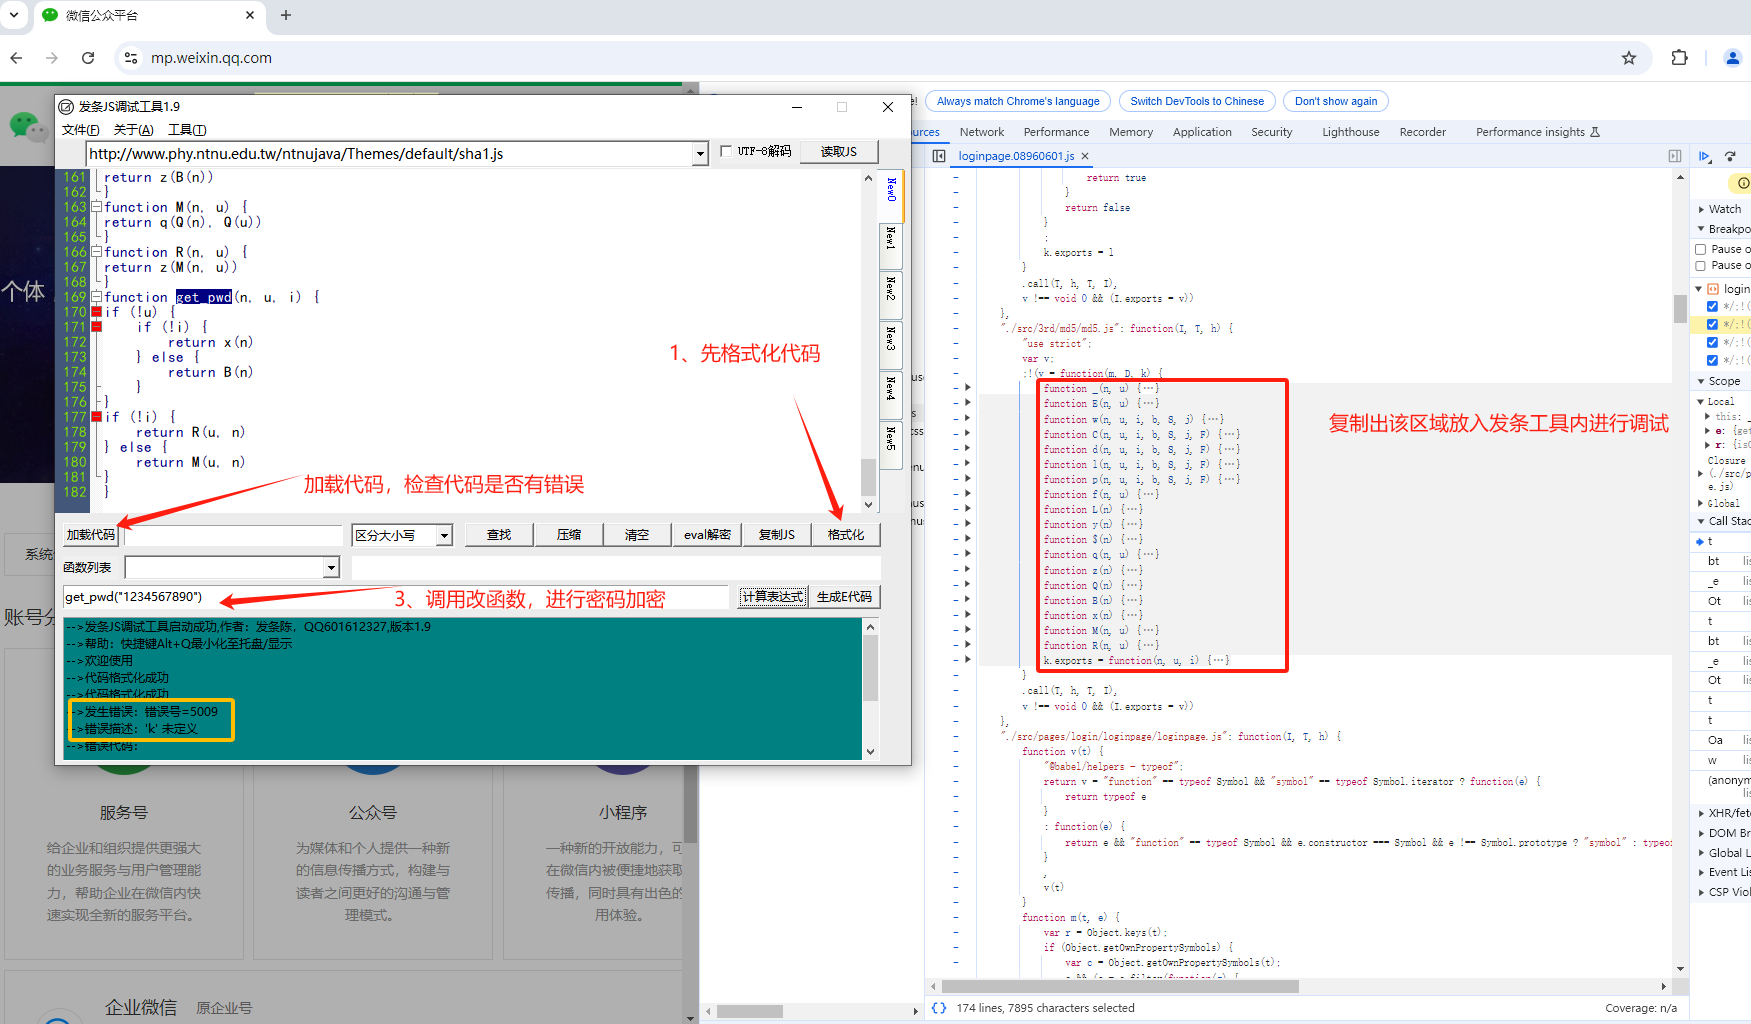Bookmark this page with the star icon
The width and height of the screenshot is (1751, 1024).
tap(1629, 58)
